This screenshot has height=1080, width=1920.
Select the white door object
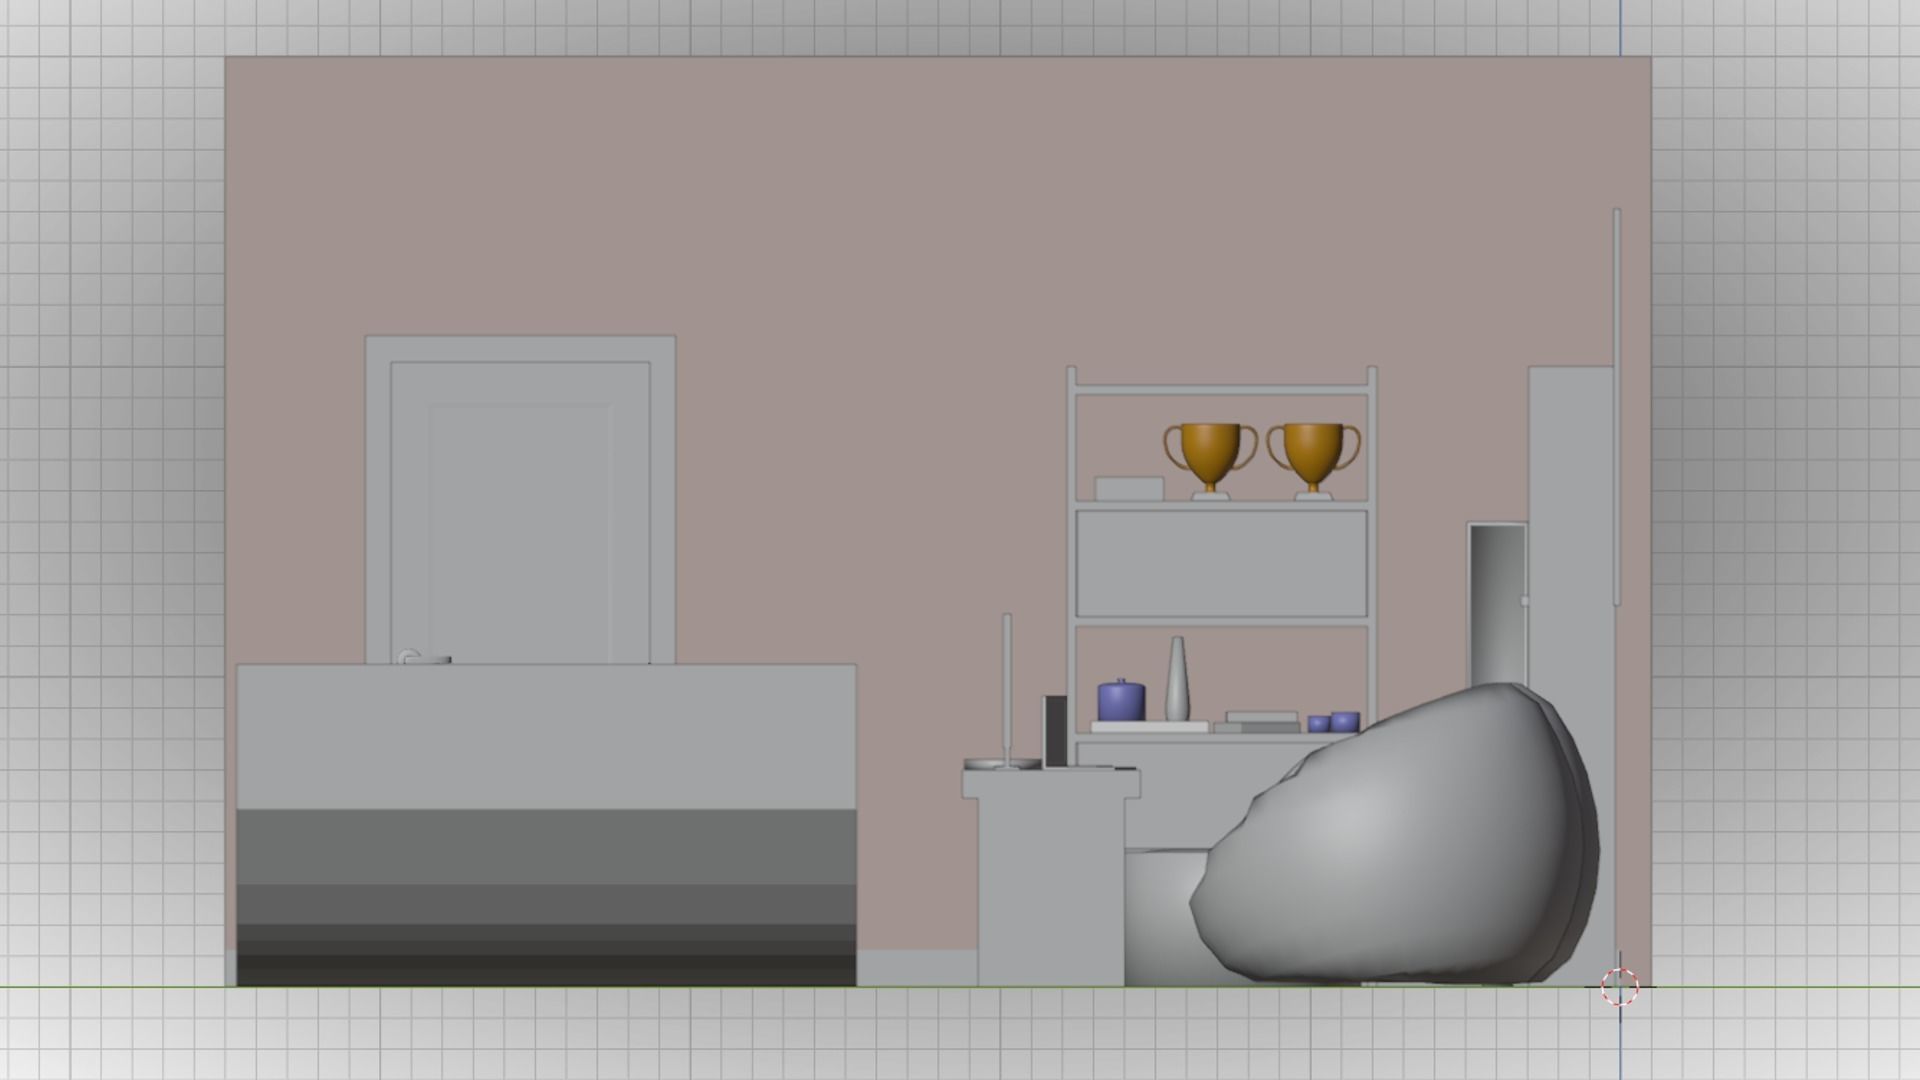(520, 500)
